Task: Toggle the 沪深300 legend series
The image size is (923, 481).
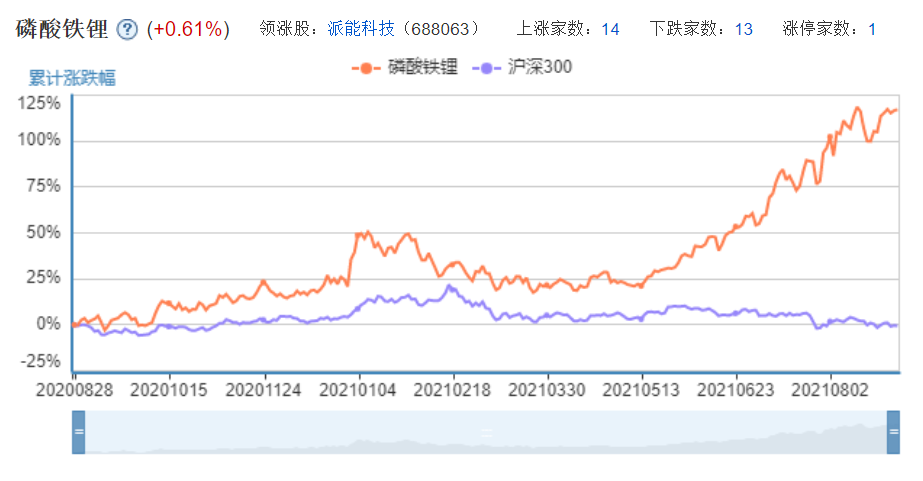Action: (x=522, y=67)
